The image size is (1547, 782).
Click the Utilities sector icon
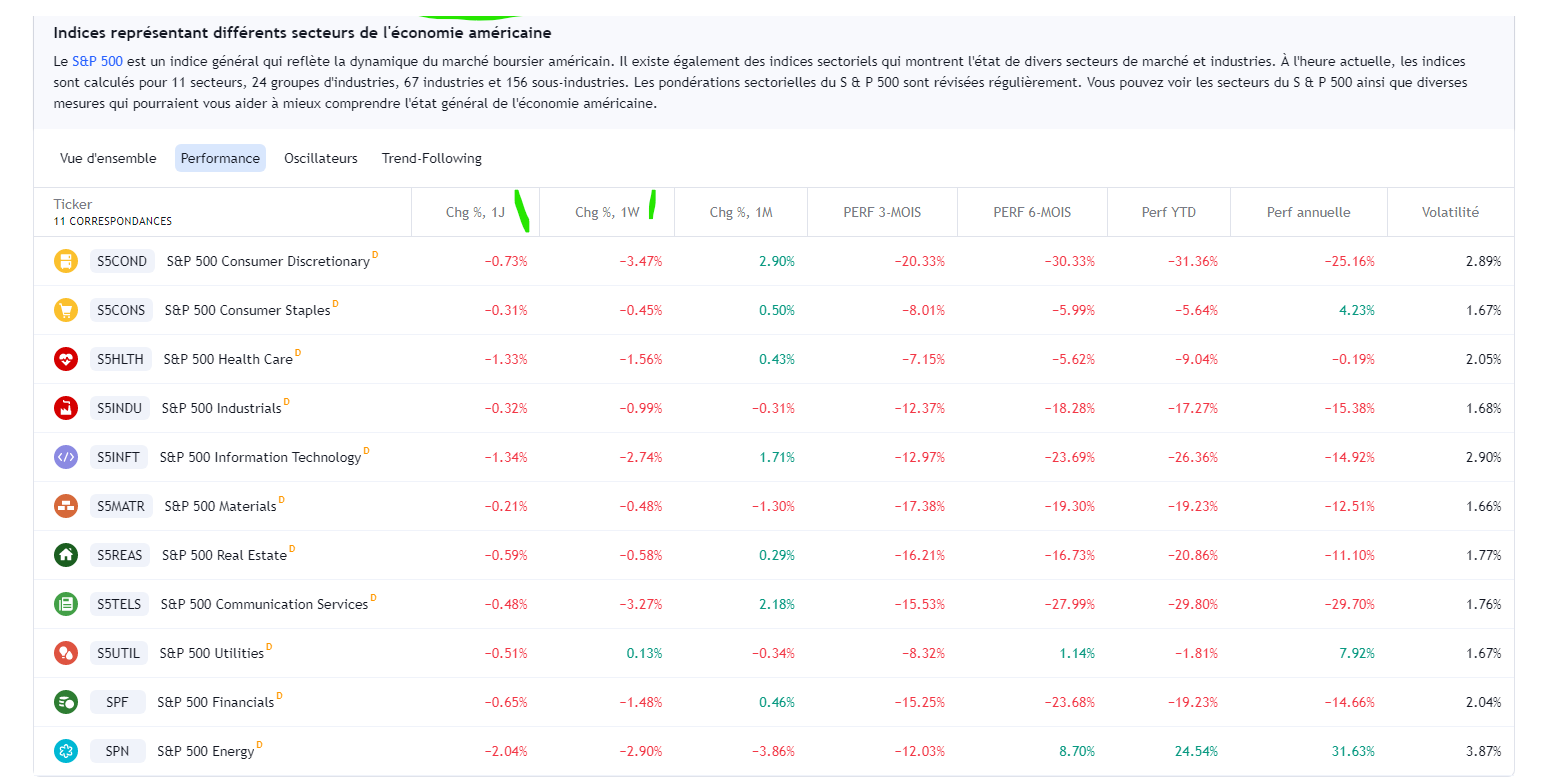point(66,653)
